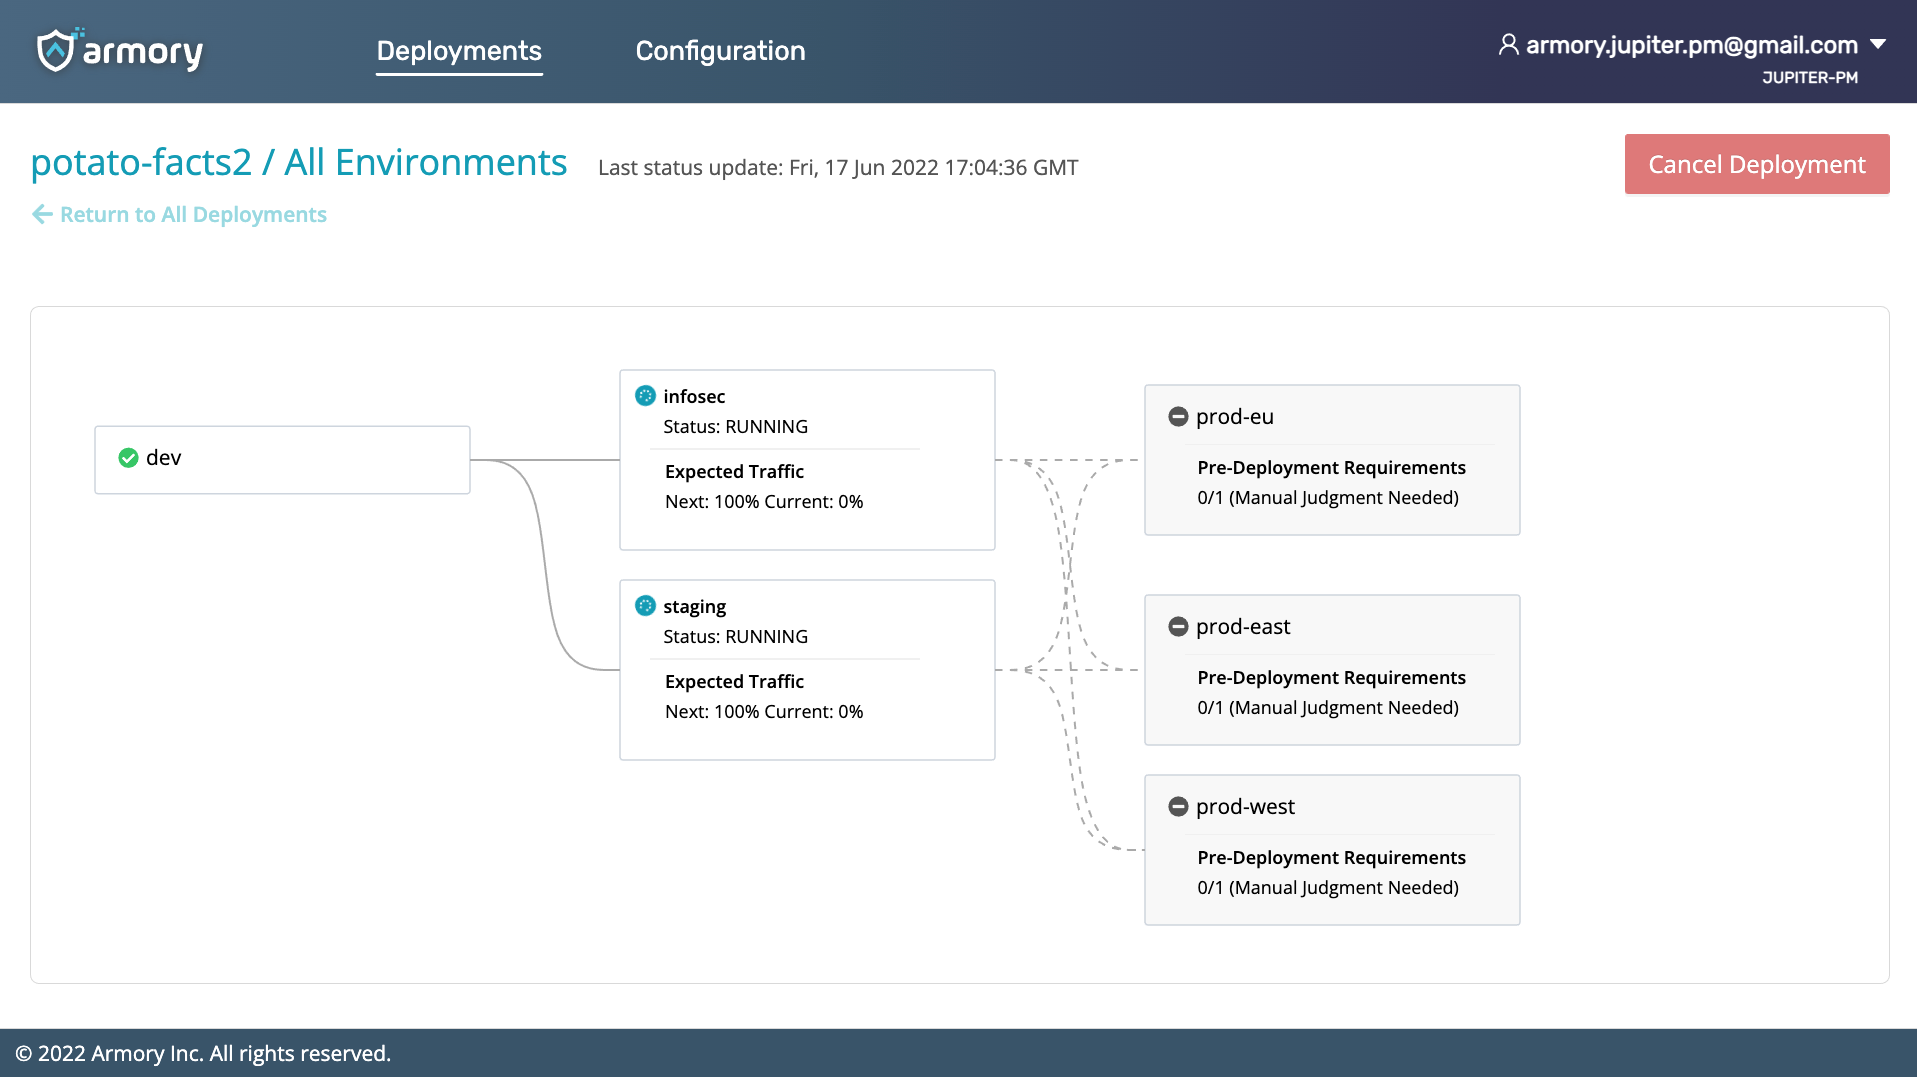Open the staging environment card
Screen dimensions: 1917x1077
(x=807, y=670)
